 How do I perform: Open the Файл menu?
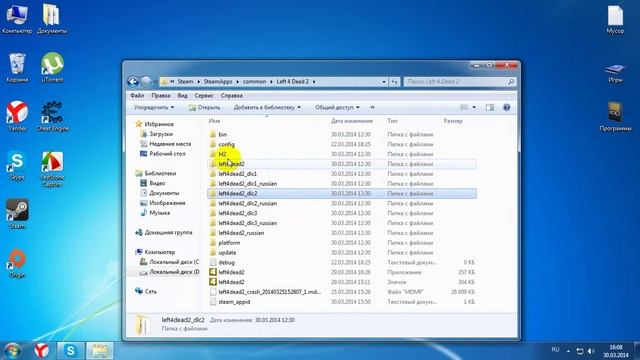(137, 96)
